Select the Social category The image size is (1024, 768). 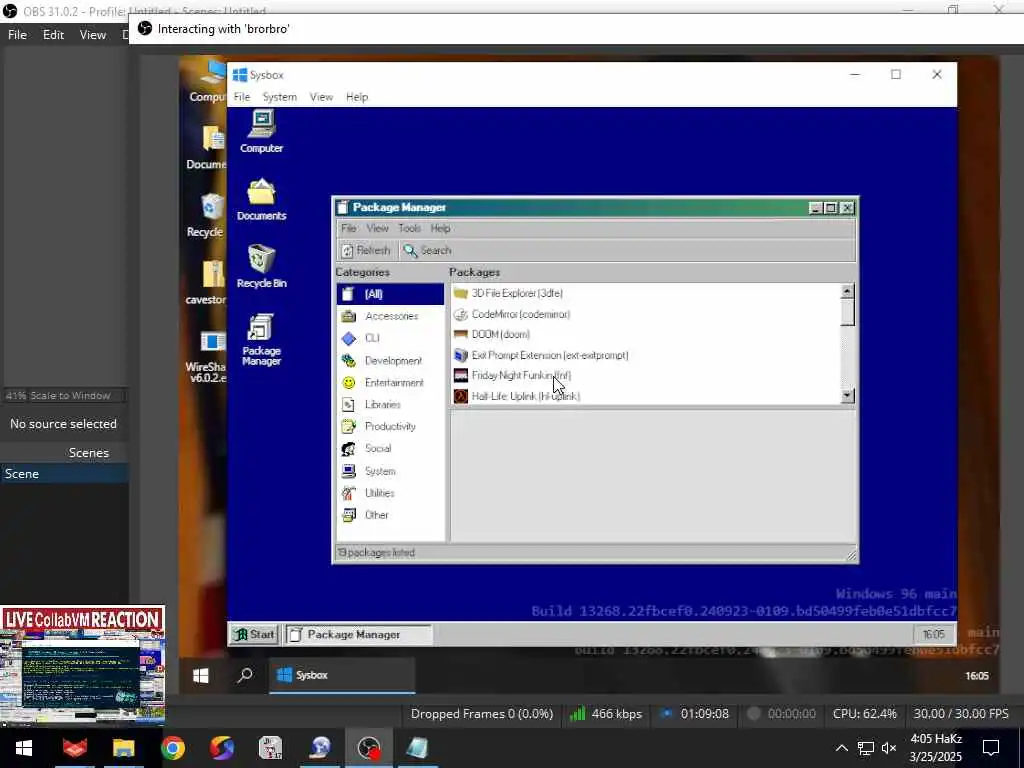click(390, 449)
